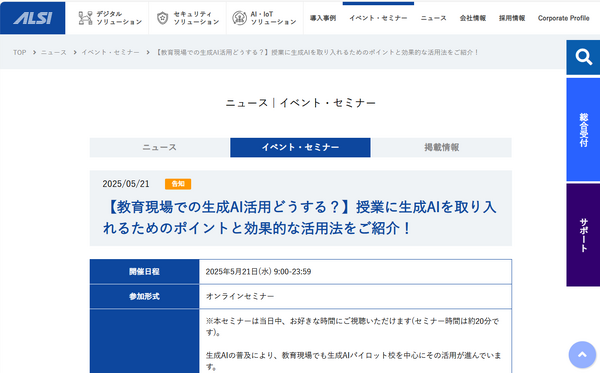Open the search magnifier button
This screenshot has height=373, width=600.
pos(583,57)
